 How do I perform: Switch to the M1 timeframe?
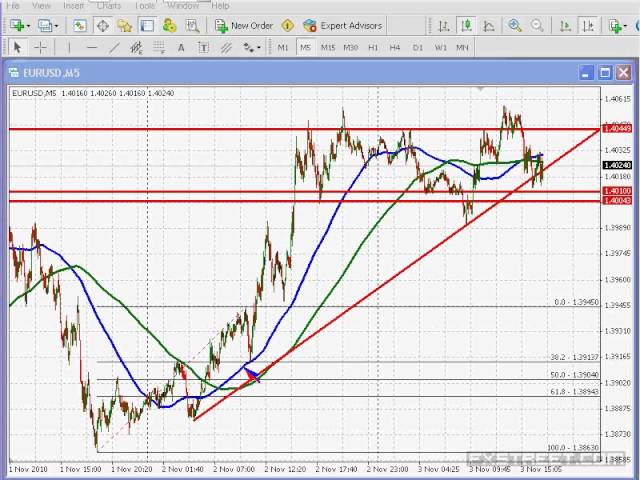[282, 48]
